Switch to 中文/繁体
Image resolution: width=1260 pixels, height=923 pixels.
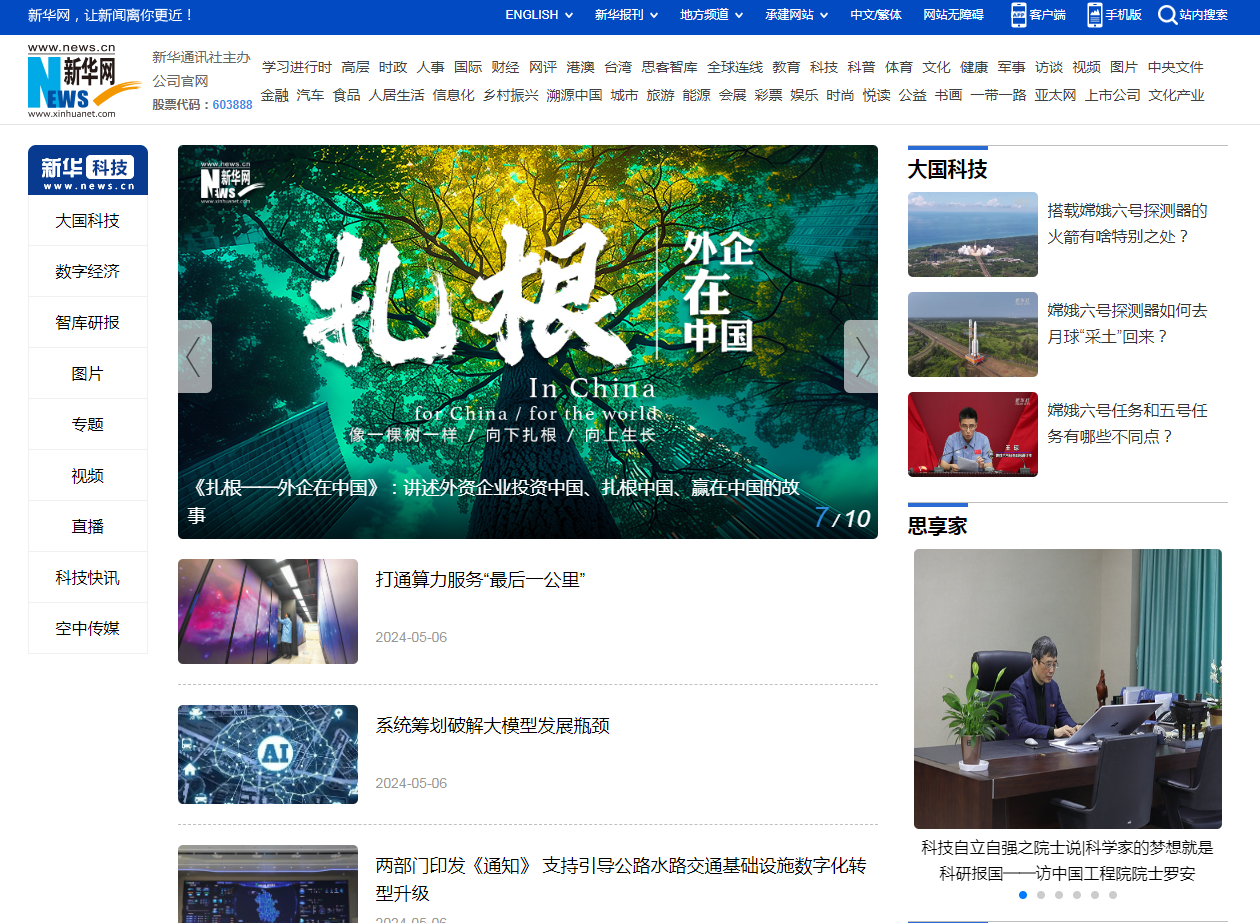pos(876,15)
